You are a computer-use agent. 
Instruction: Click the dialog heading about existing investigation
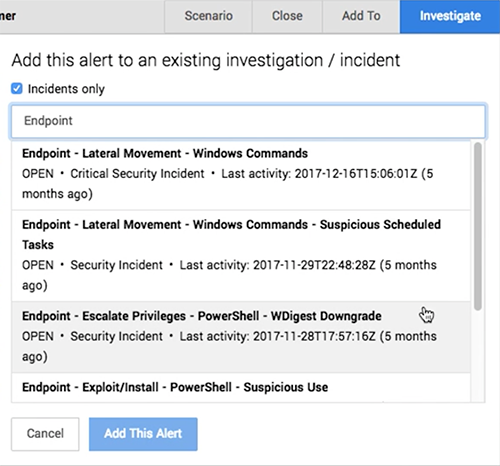206,61
